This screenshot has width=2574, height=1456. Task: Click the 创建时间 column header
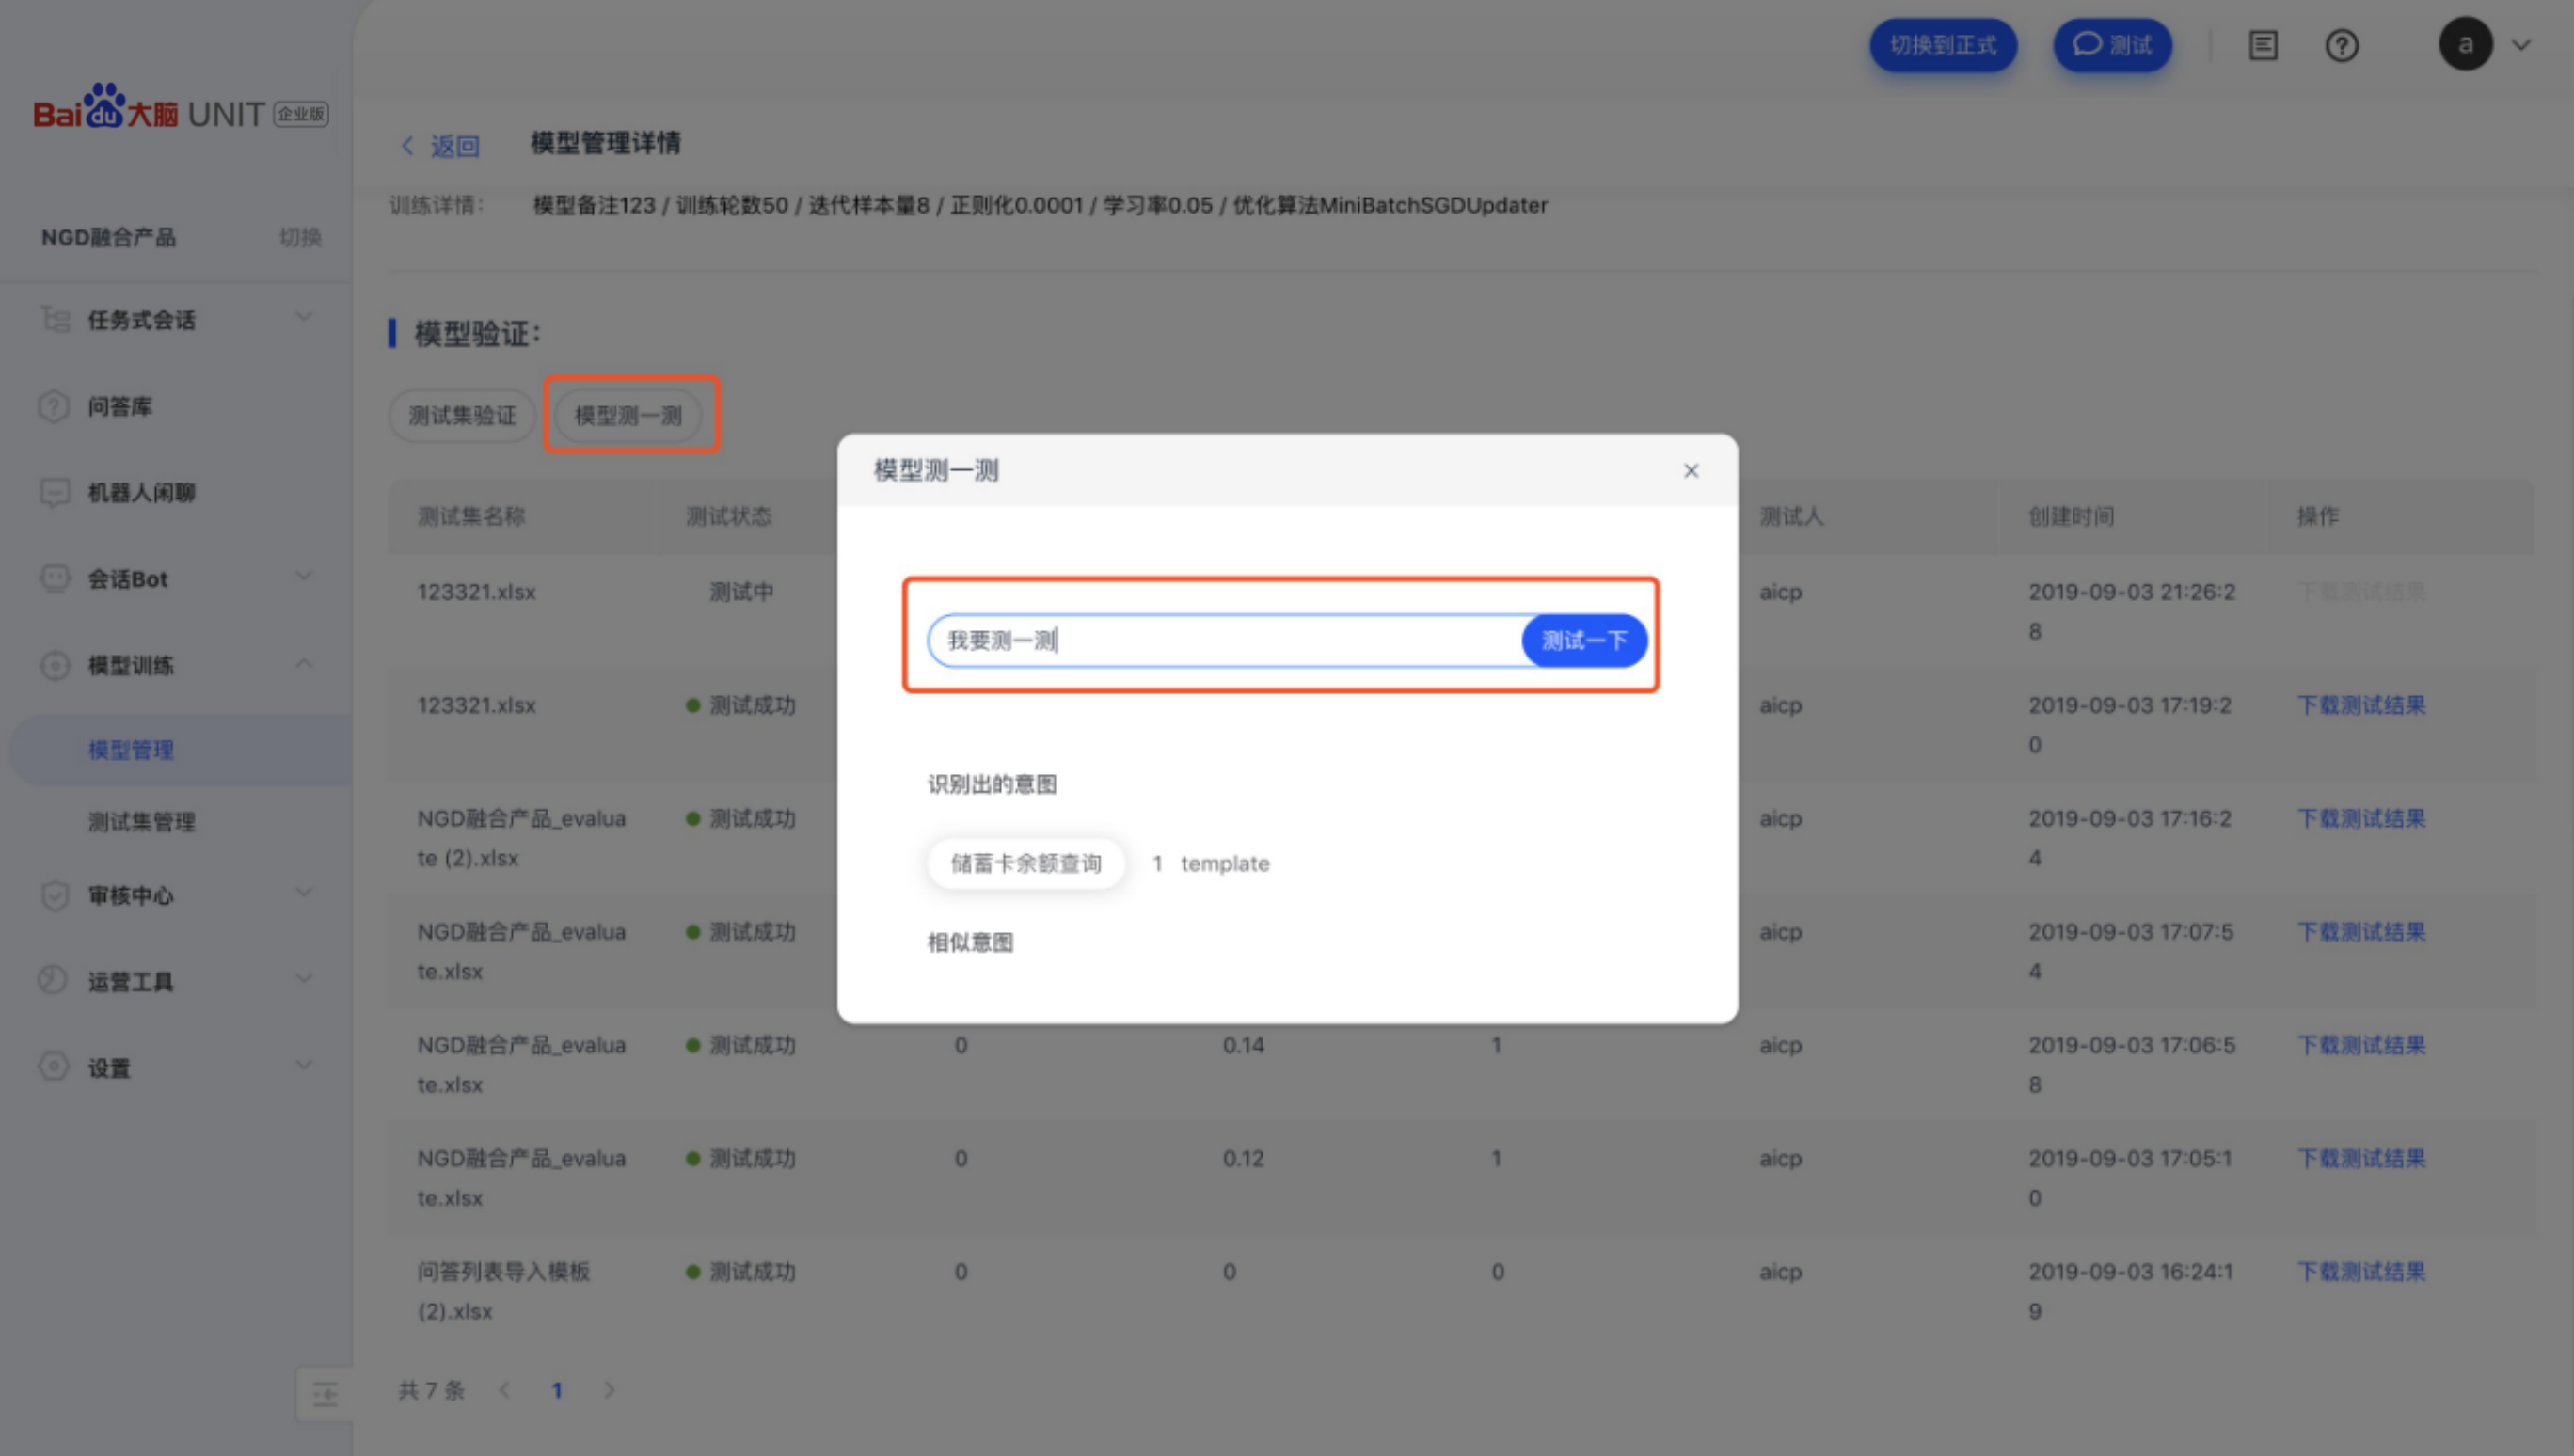pos(2071,516)
